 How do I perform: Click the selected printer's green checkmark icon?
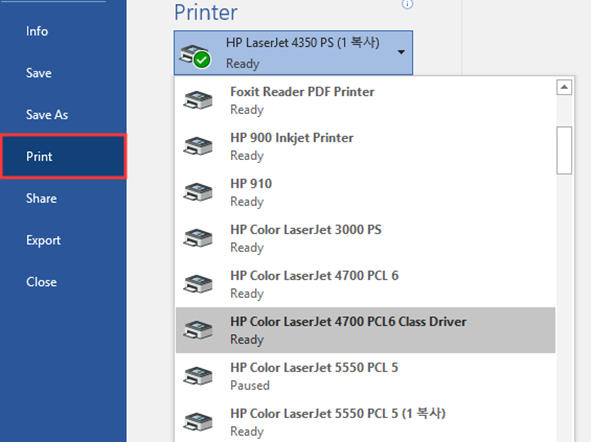point(202,60)
